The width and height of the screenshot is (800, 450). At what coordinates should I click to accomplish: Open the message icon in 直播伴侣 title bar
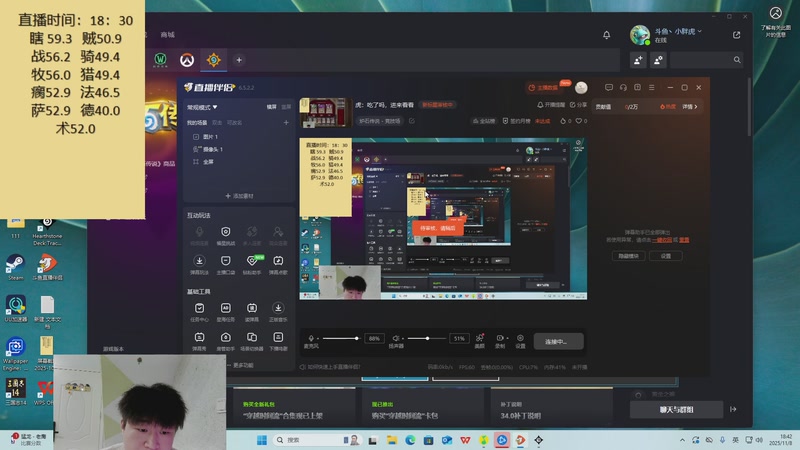[609, 87]
